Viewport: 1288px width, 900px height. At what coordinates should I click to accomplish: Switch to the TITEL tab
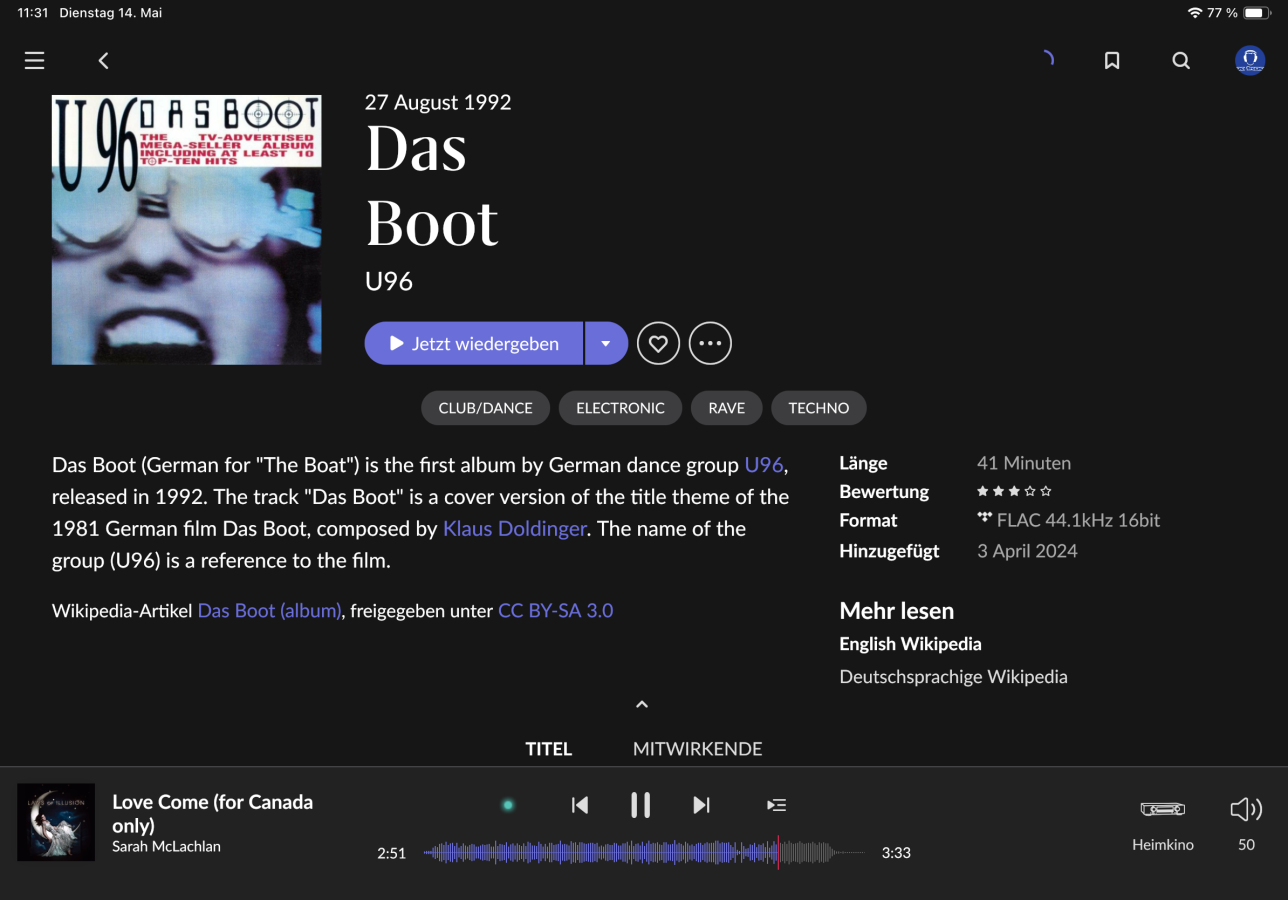[549, 749]
